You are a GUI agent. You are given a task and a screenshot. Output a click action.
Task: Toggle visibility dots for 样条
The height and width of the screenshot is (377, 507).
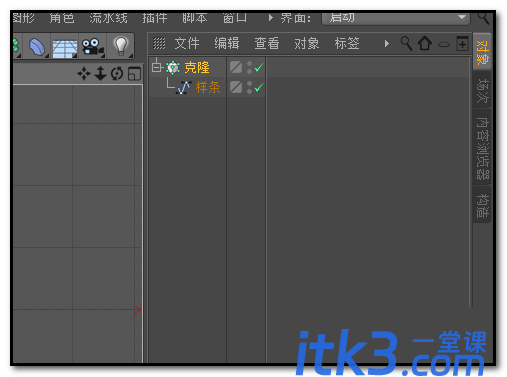click(x=249, y=87)
